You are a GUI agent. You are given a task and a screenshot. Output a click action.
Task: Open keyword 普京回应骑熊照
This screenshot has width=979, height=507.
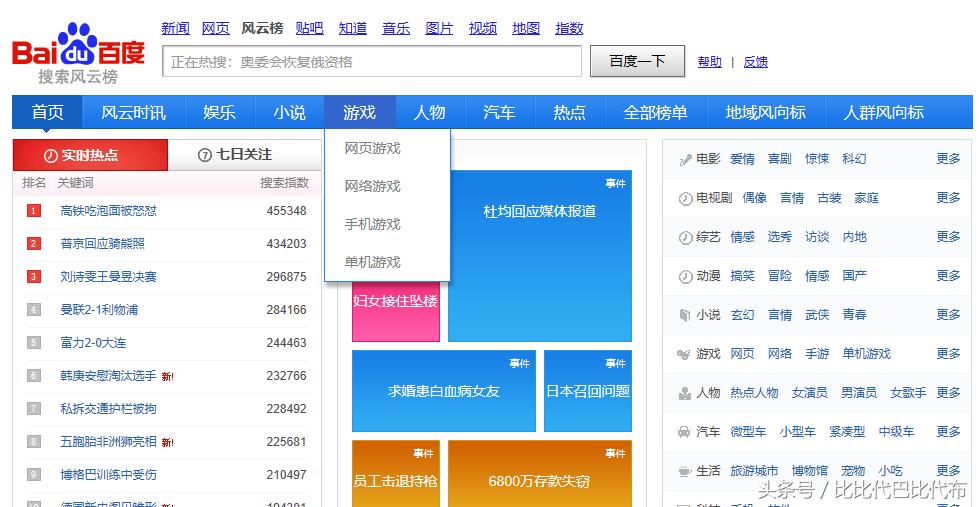pyautogui.click(x=102, y=244)
